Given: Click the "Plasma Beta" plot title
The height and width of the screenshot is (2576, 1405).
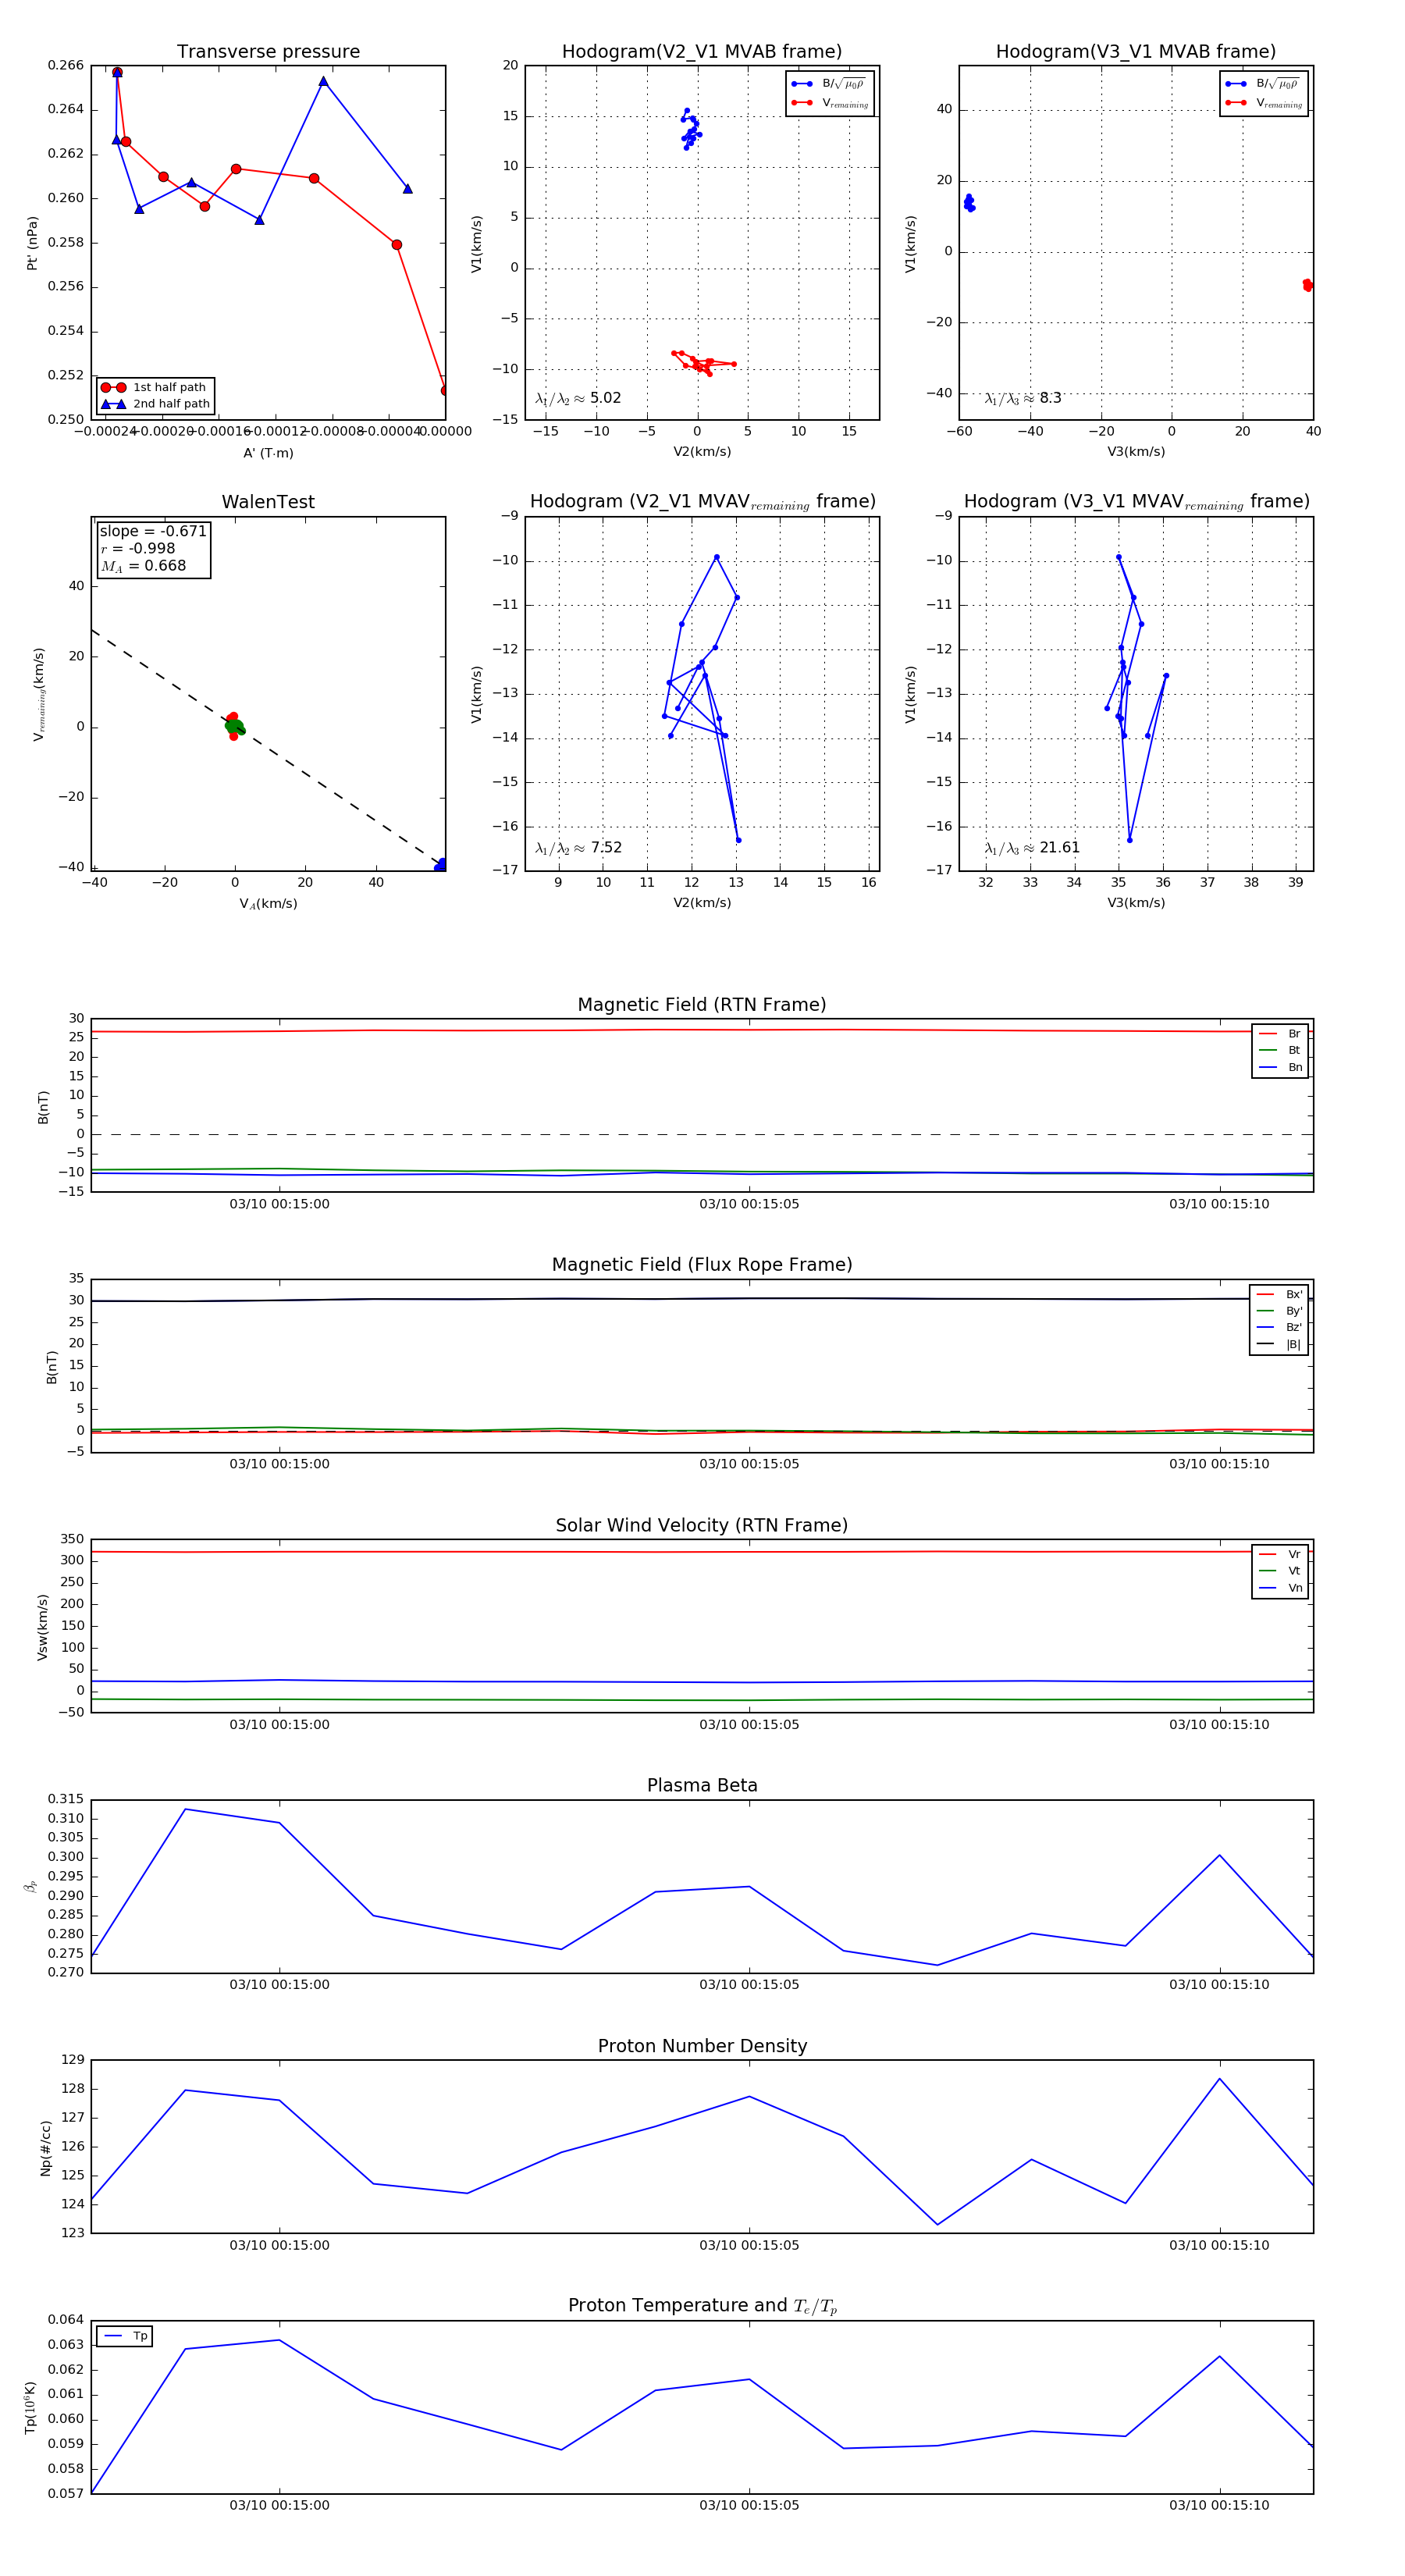Looking at the screenshot, I should 702,1786.
